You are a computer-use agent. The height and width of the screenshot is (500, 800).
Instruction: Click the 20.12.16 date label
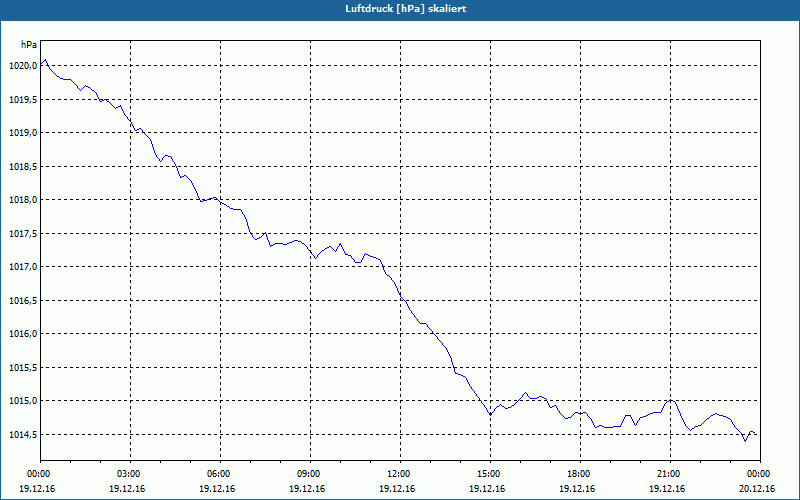757,488
